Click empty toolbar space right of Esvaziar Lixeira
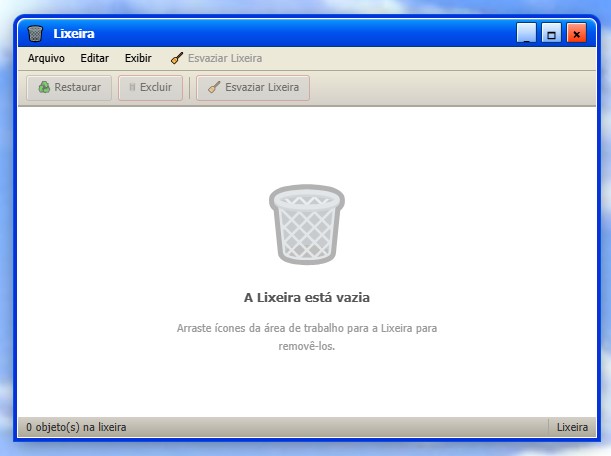This screenshot has height=456, width=611. click(450, 88)
